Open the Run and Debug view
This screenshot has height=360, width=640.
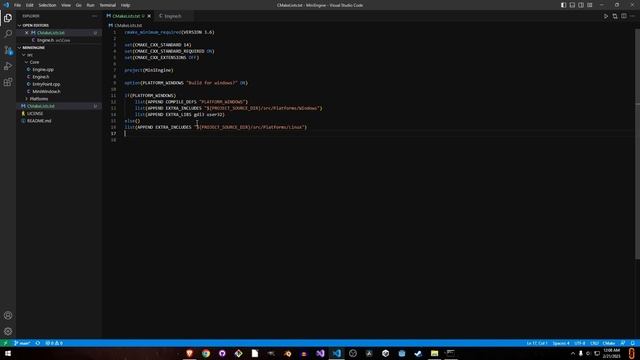pyautogui.click(x=8, y=66)
